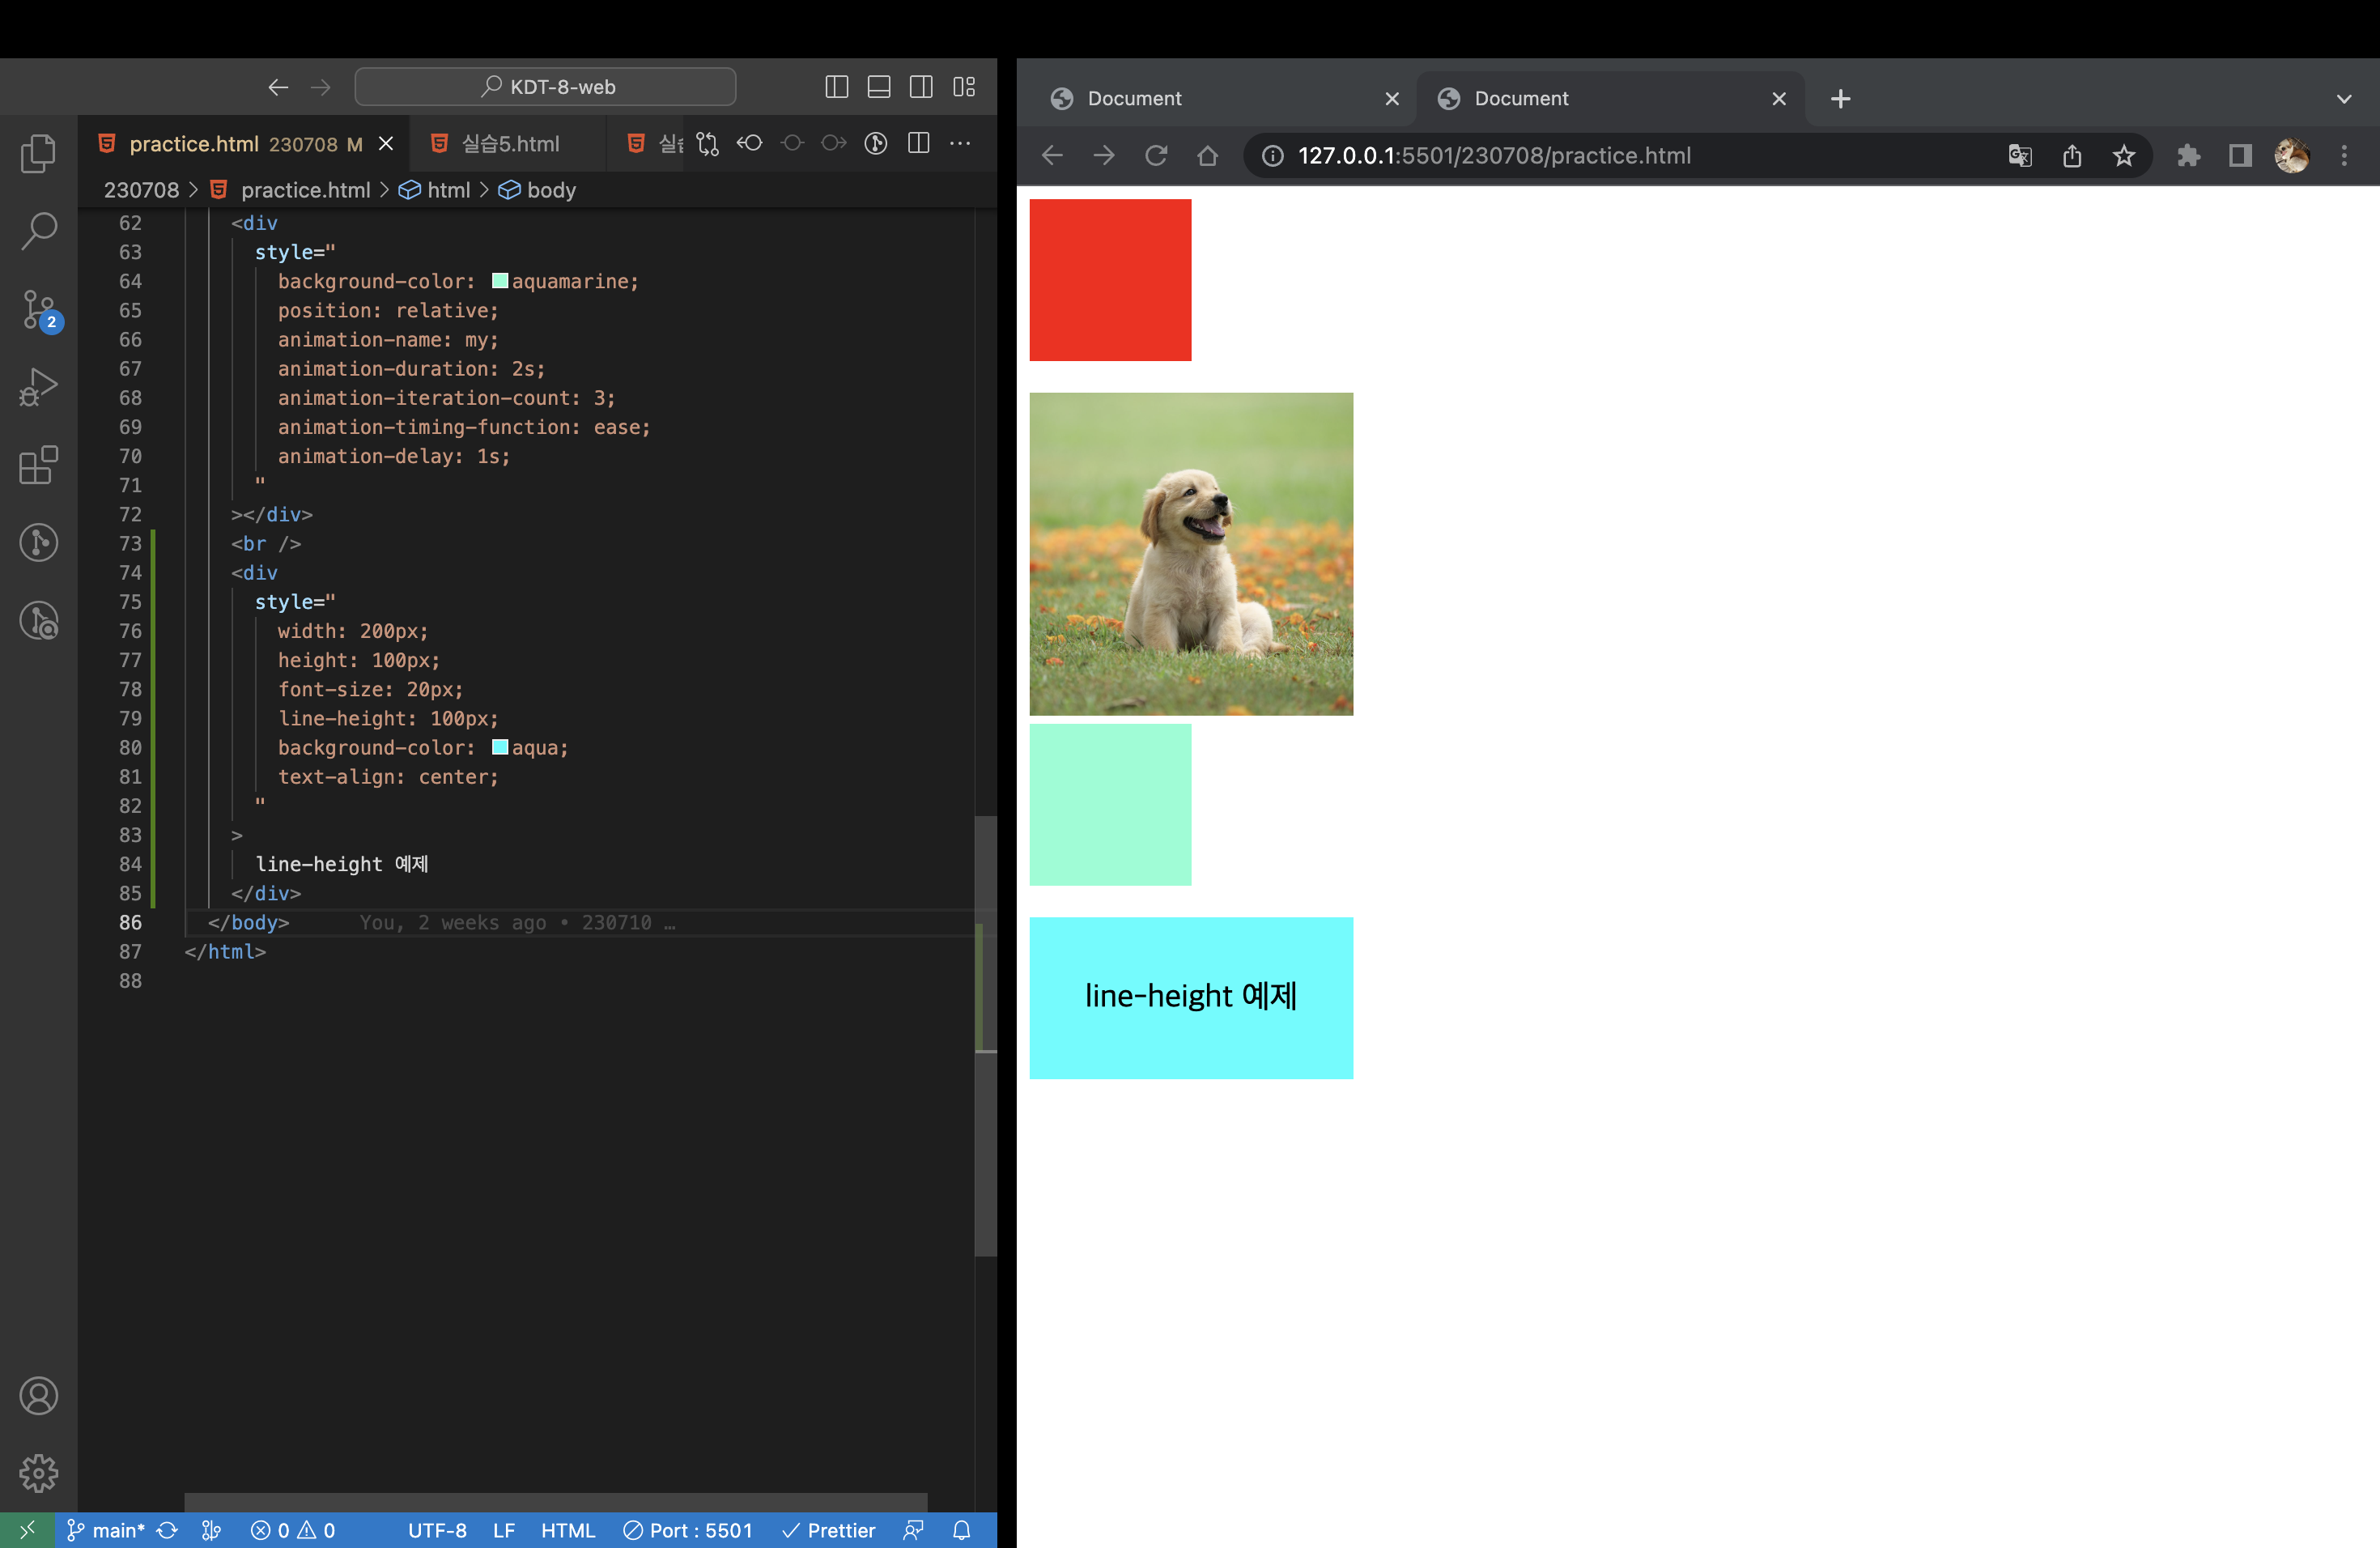Go forward in VS Code navigation

tap(320, 87)
